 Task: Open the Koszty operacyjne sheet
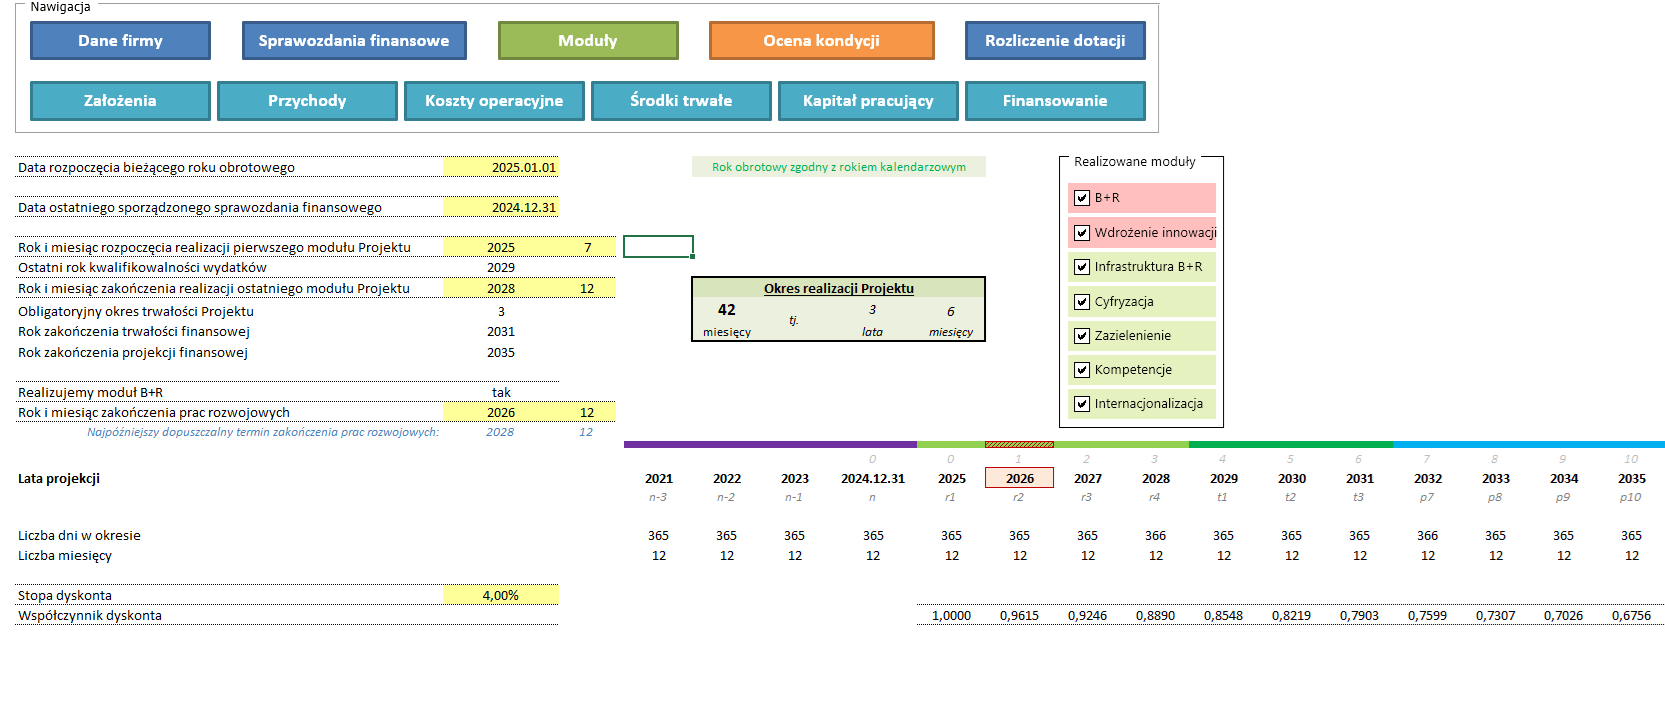tap(494, 101)
